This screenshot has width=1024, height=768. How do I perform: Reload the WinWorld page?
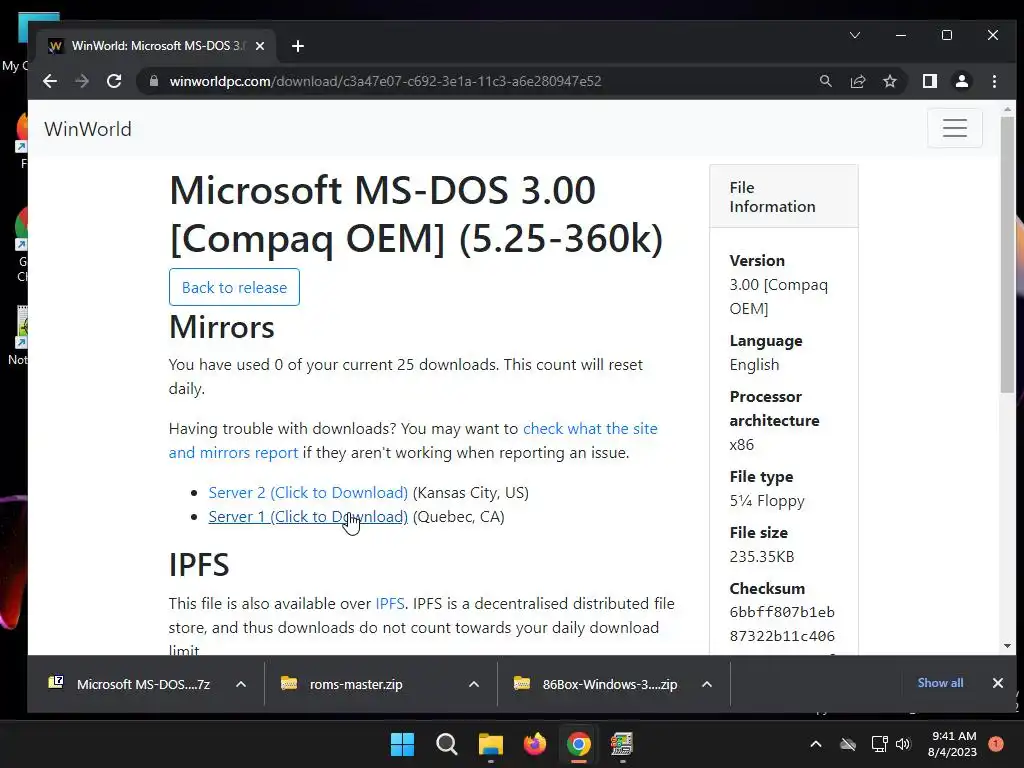(114, 81)
